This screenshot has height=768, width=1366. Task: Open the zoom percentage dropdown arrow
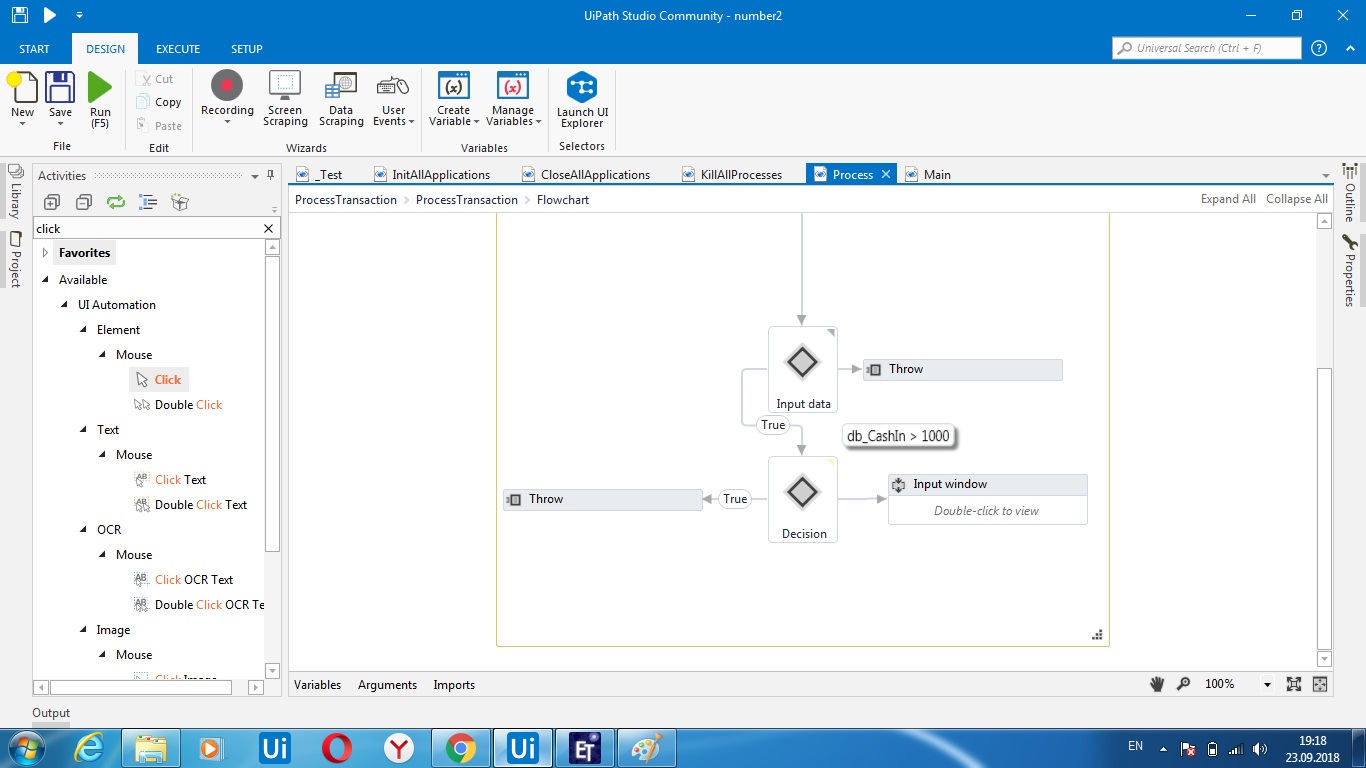click(1267, 685)
